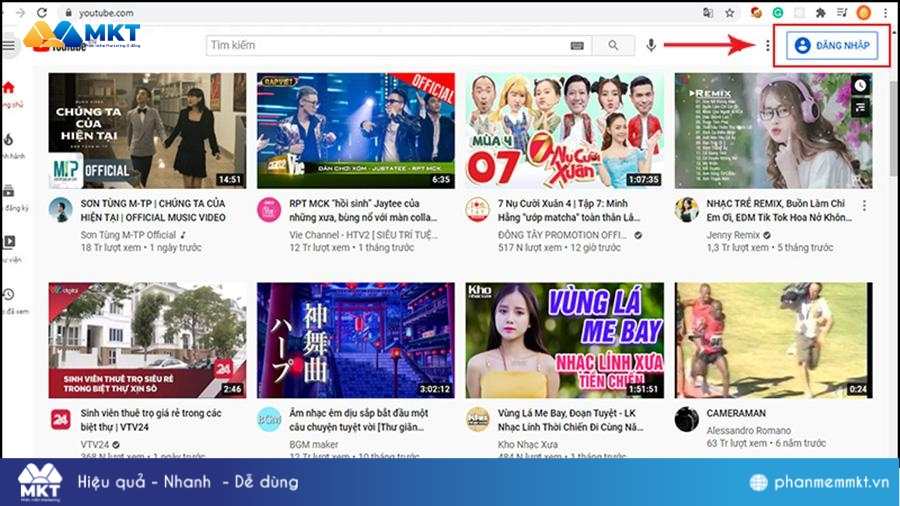Open the browser extensions puzzle icon
This screenshot has width=900, height=506.
click(821, 13)
